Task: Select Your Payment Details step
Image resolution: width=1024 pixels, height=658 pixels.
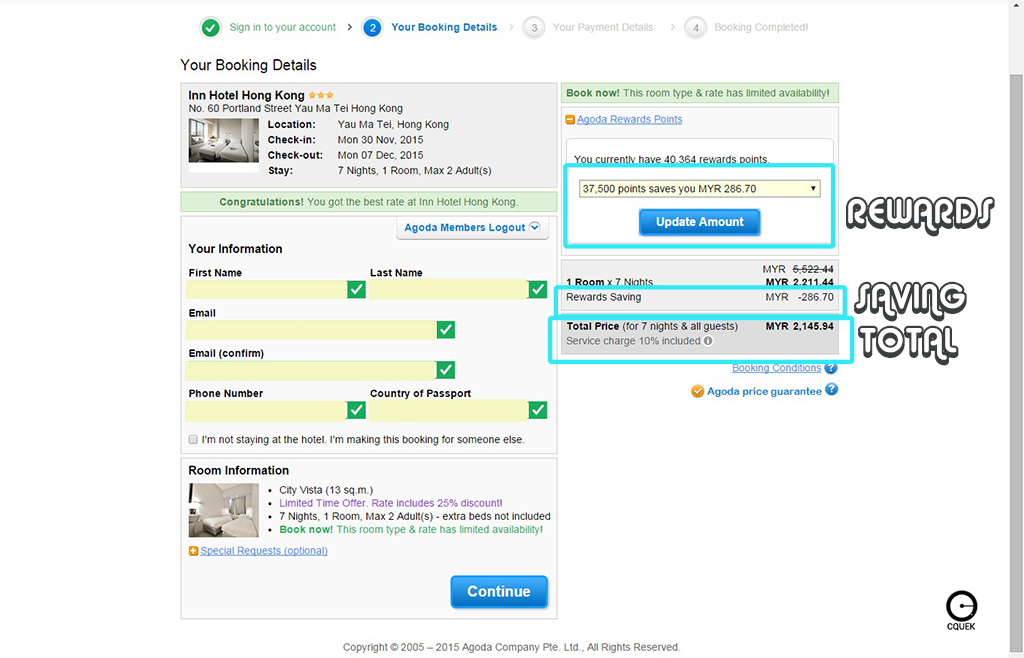Action: pos(603,27)
